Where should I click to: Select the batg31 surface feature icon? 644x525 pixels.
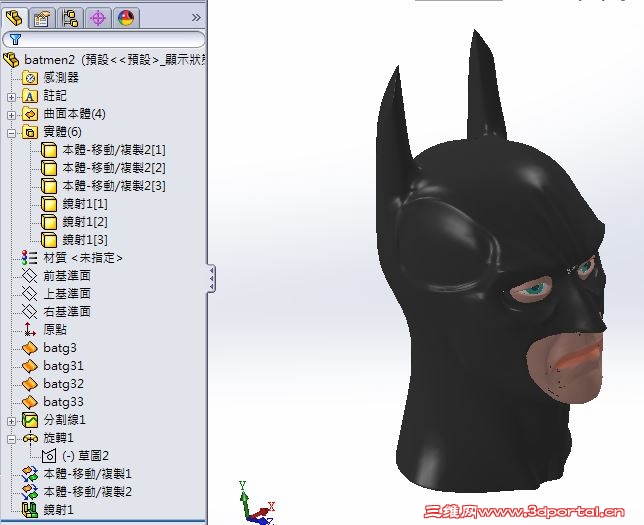tap(30, 366)
